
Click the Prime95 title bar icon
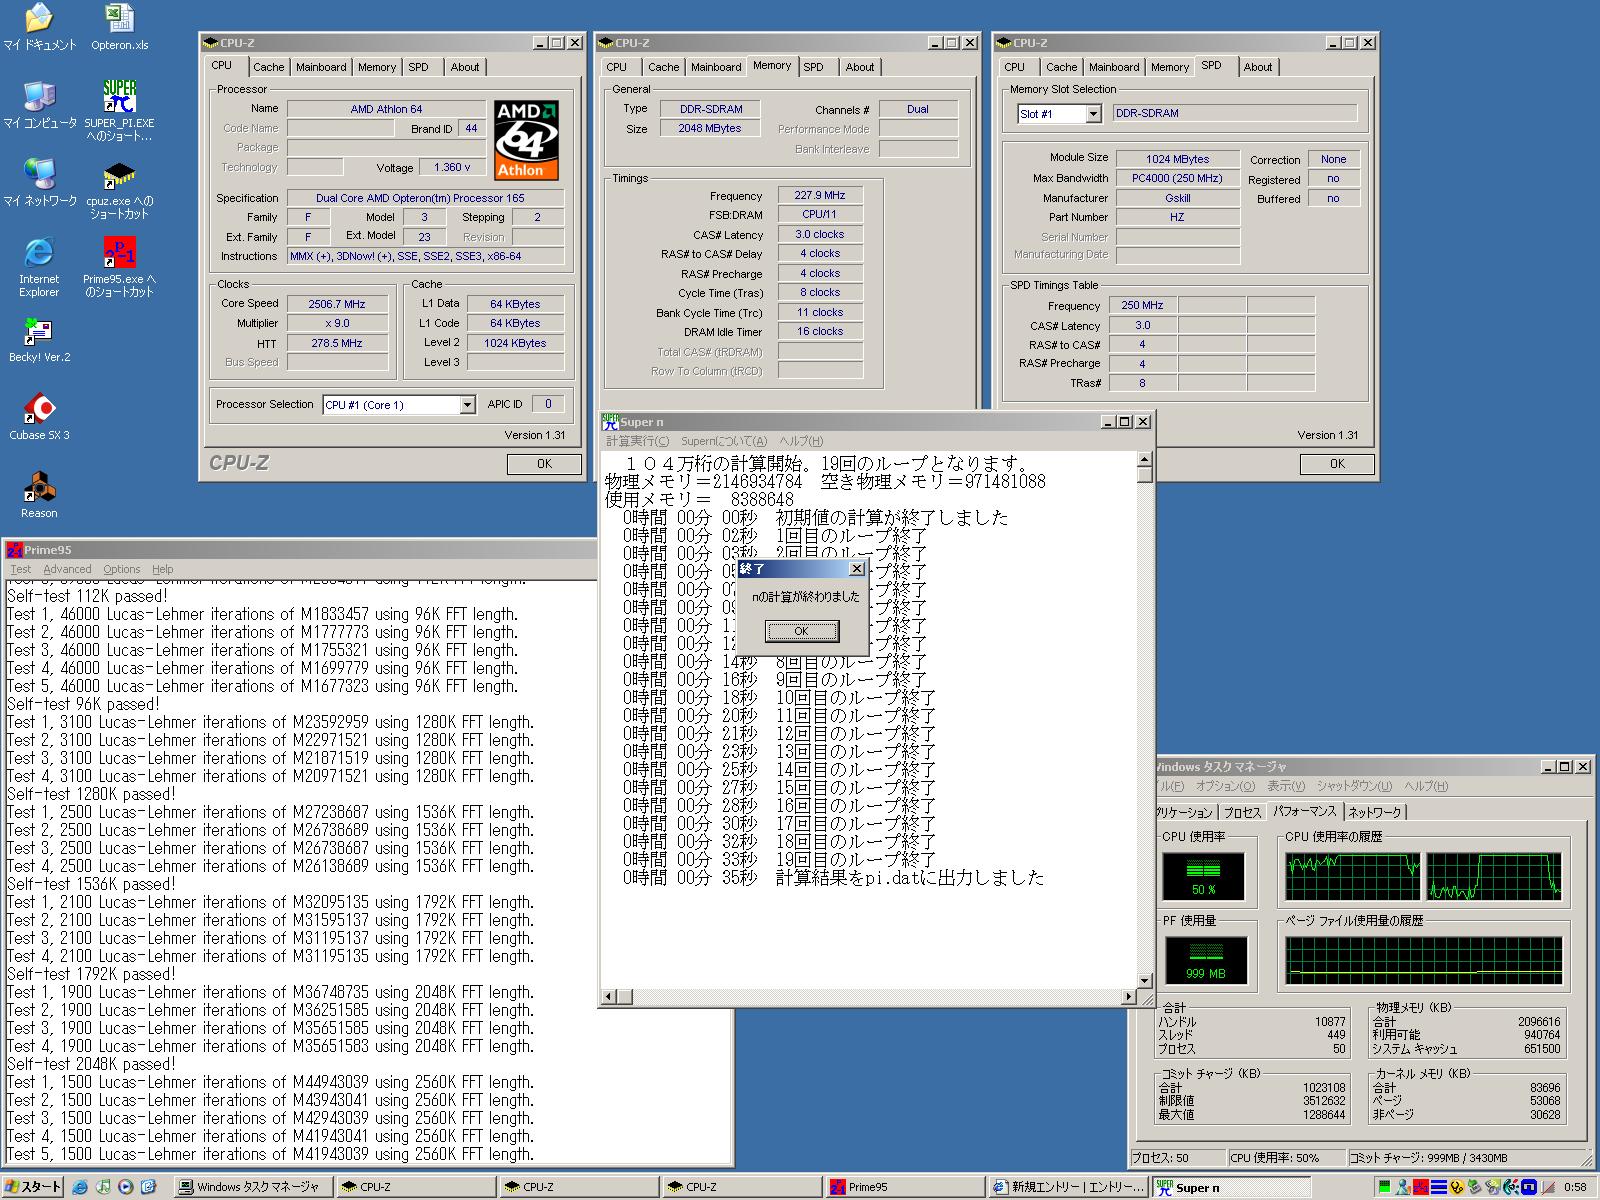pyautogui.click(x=14, y=550)
